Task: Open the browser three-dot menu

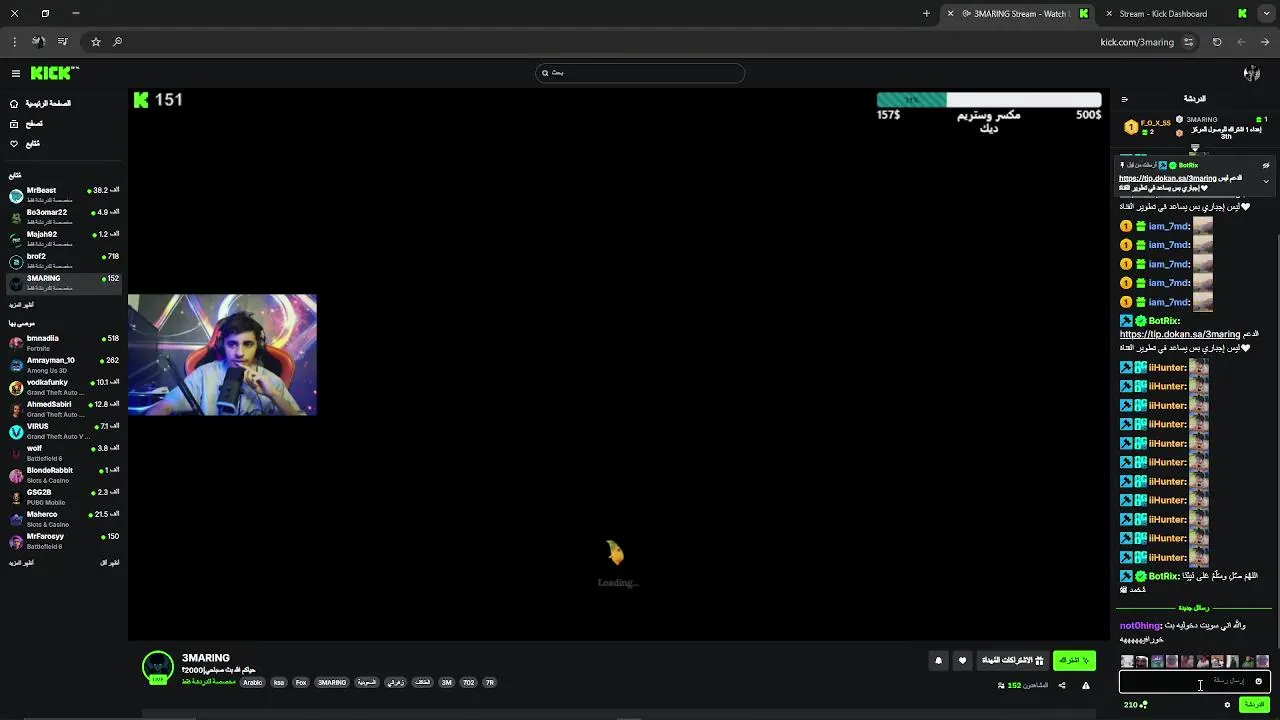Action: click(x=14, y=42)
